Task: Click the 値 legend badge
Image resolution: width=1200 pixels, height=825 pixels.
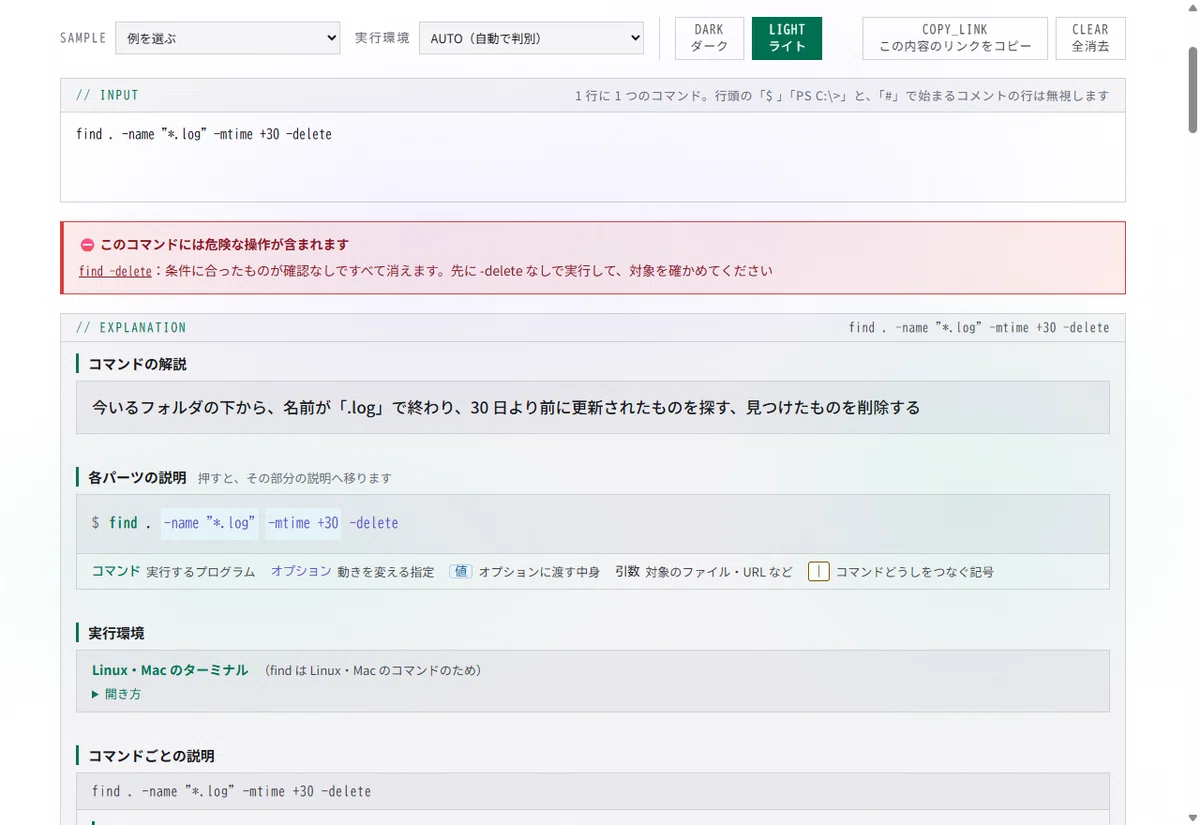Action: [460, 572]
